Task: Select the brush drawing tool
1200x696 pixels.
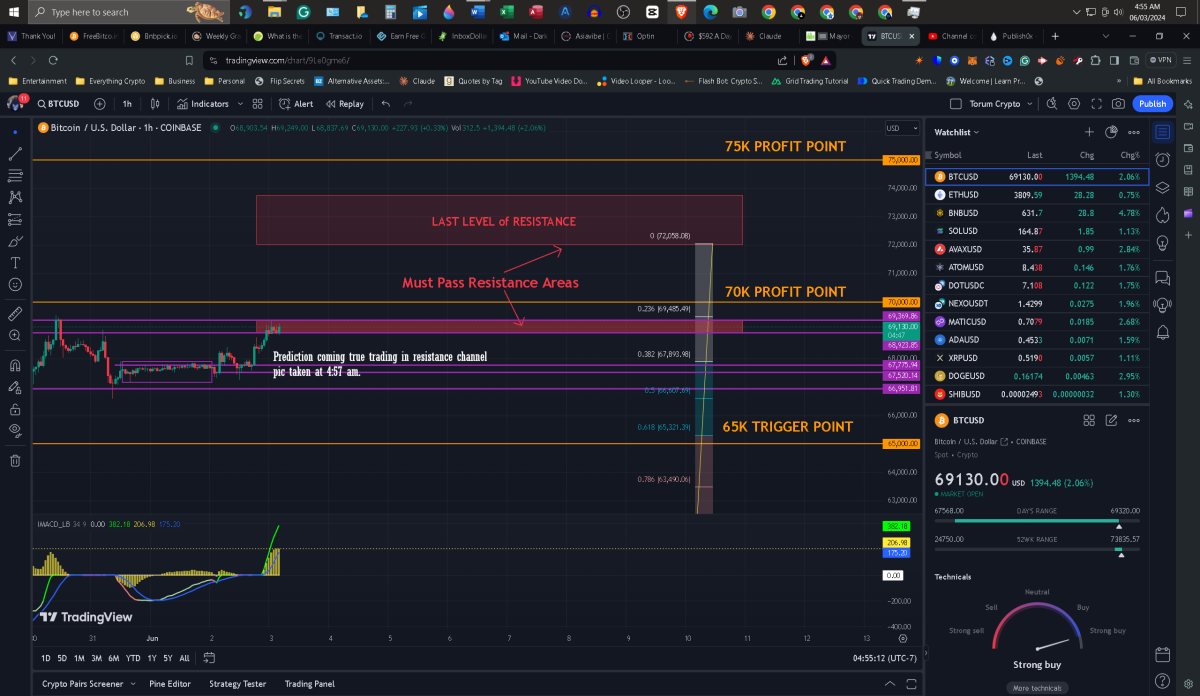Action: pos(15,241)
